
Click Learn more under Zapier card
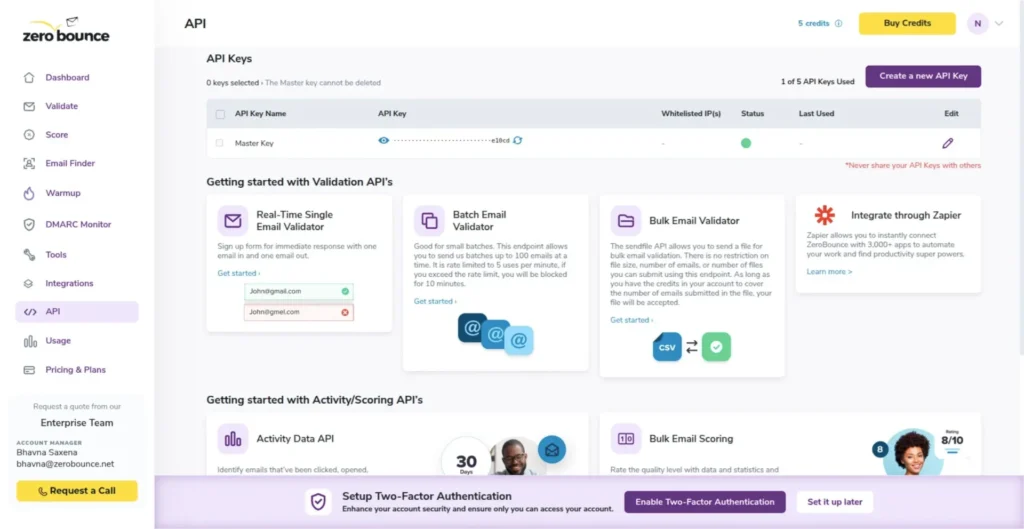click(829, 272)
